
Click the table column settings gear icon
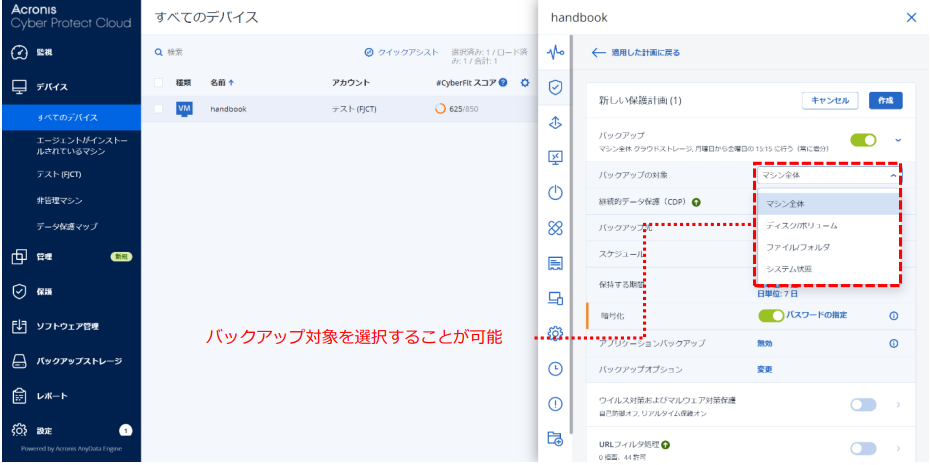click(x=525, y=82)
